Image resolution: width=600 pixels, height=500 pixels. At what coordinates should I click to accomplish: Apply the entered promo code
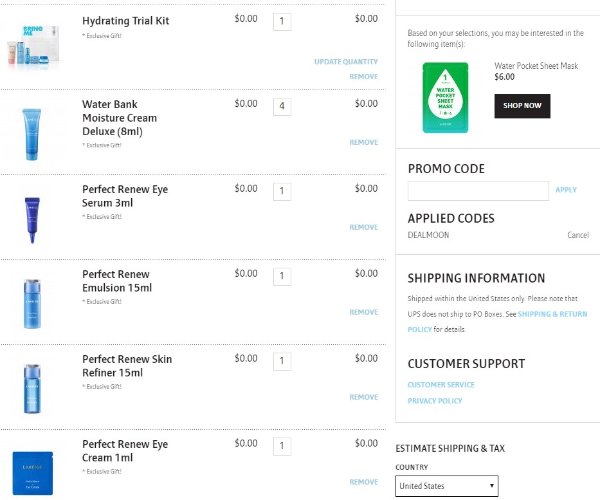pyautogui.click(x=566, y=190)
